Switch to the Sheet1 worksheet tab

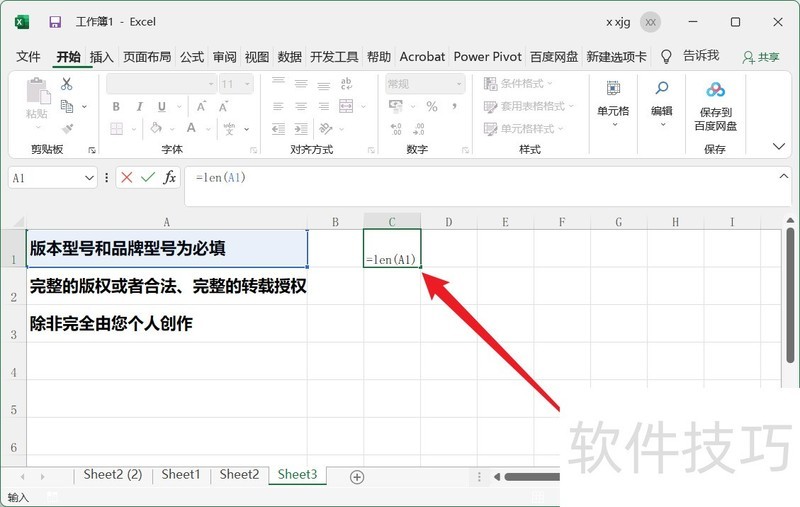tap(181, 475)
